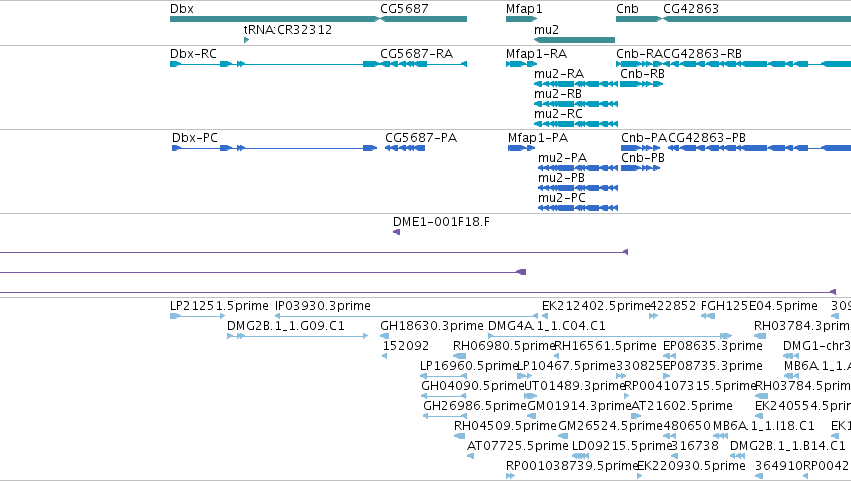Click the GH04090.5prime EST label
Screen dimensions: 851x481
(473, 387)
